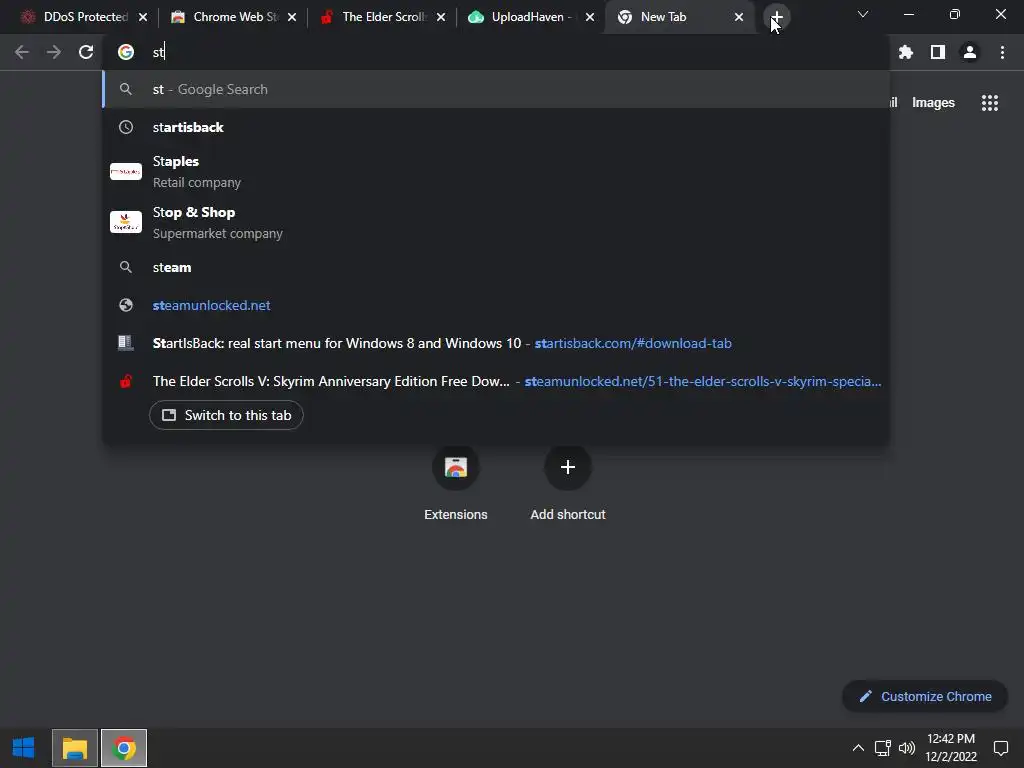
Task: Open Skyrim Anniversary Edition suggestion
Action: (496, 381)
